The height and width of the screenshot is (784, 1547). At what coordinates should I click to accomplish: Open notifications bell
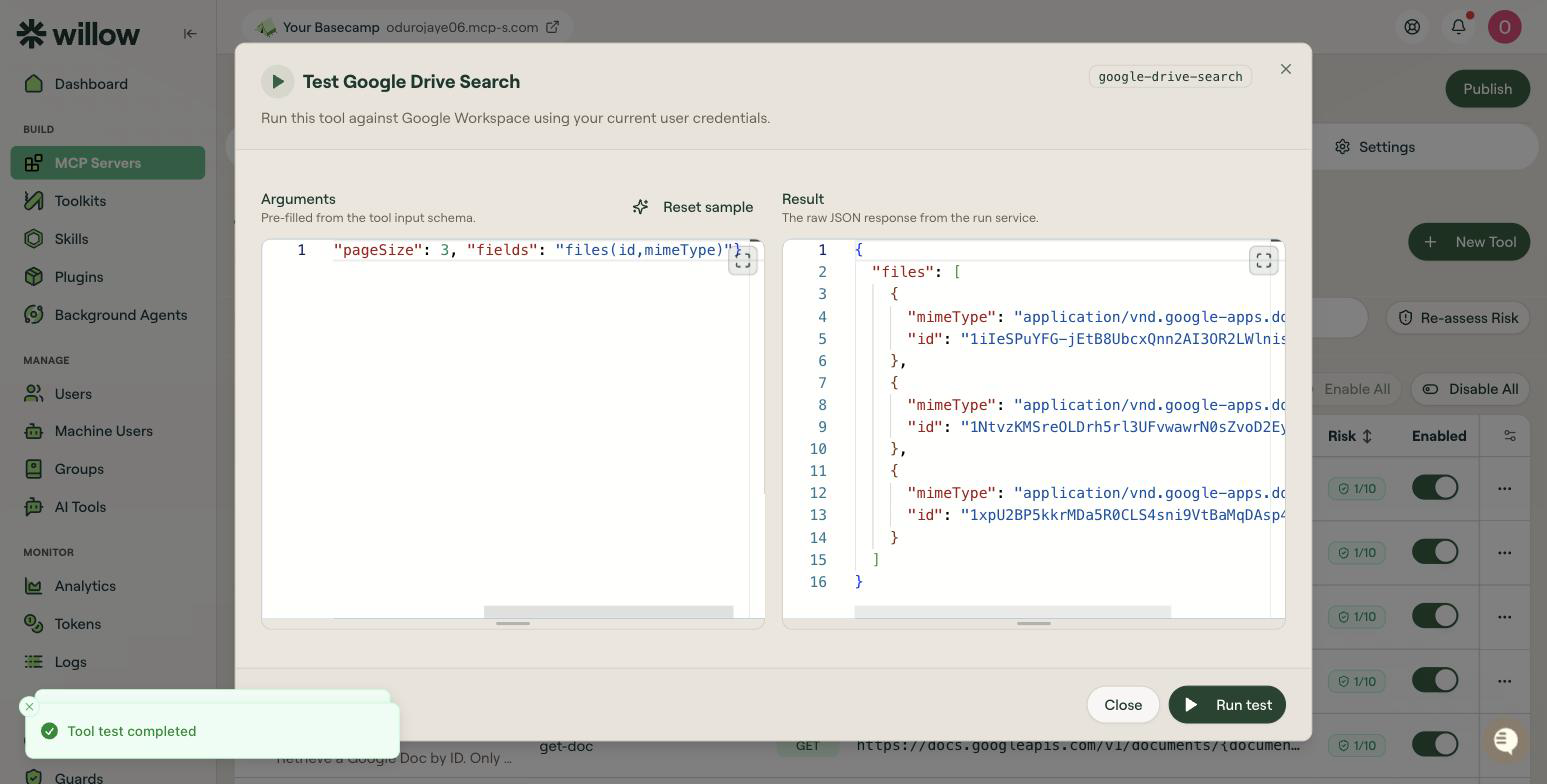coord(1458,27)
